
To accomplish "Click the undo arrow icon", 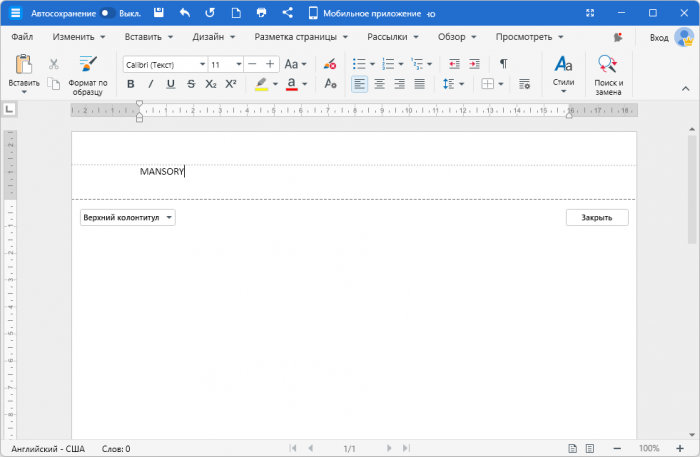I will (185, 14).
